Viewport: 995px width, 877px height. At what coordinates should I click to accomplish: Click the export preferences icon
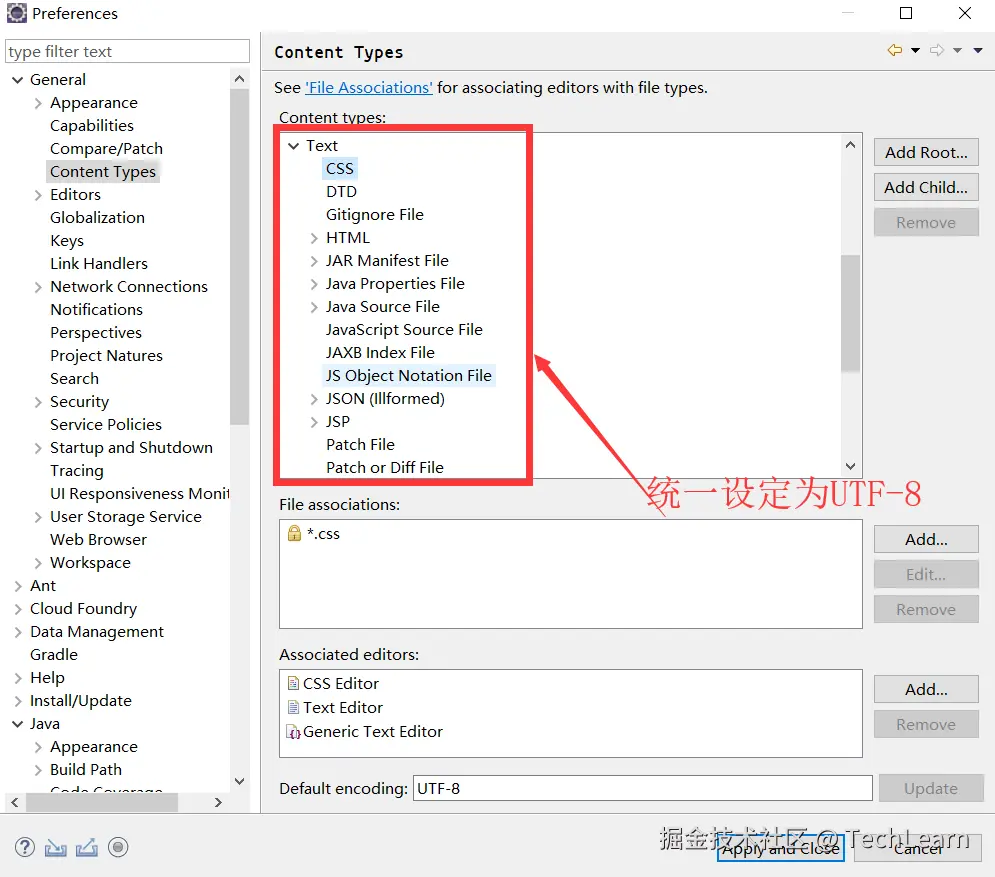pos(87,847)
